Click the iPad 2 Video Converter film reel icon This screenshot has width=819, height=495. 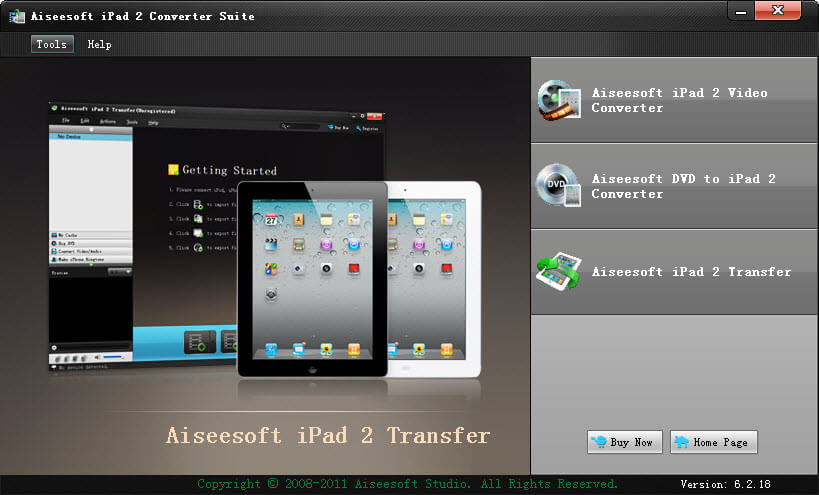(x=559, y=100)
